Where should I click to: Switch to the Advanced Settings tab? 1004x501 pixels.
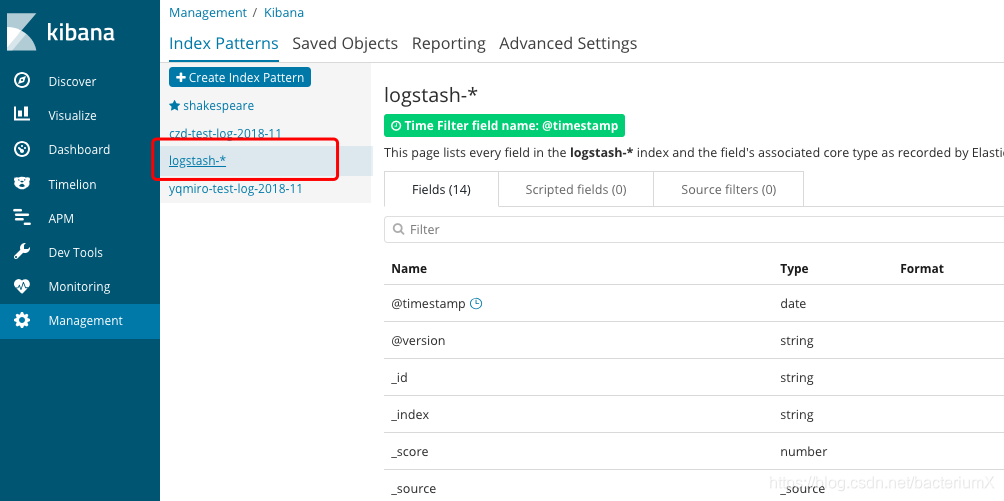coord(568,44)
